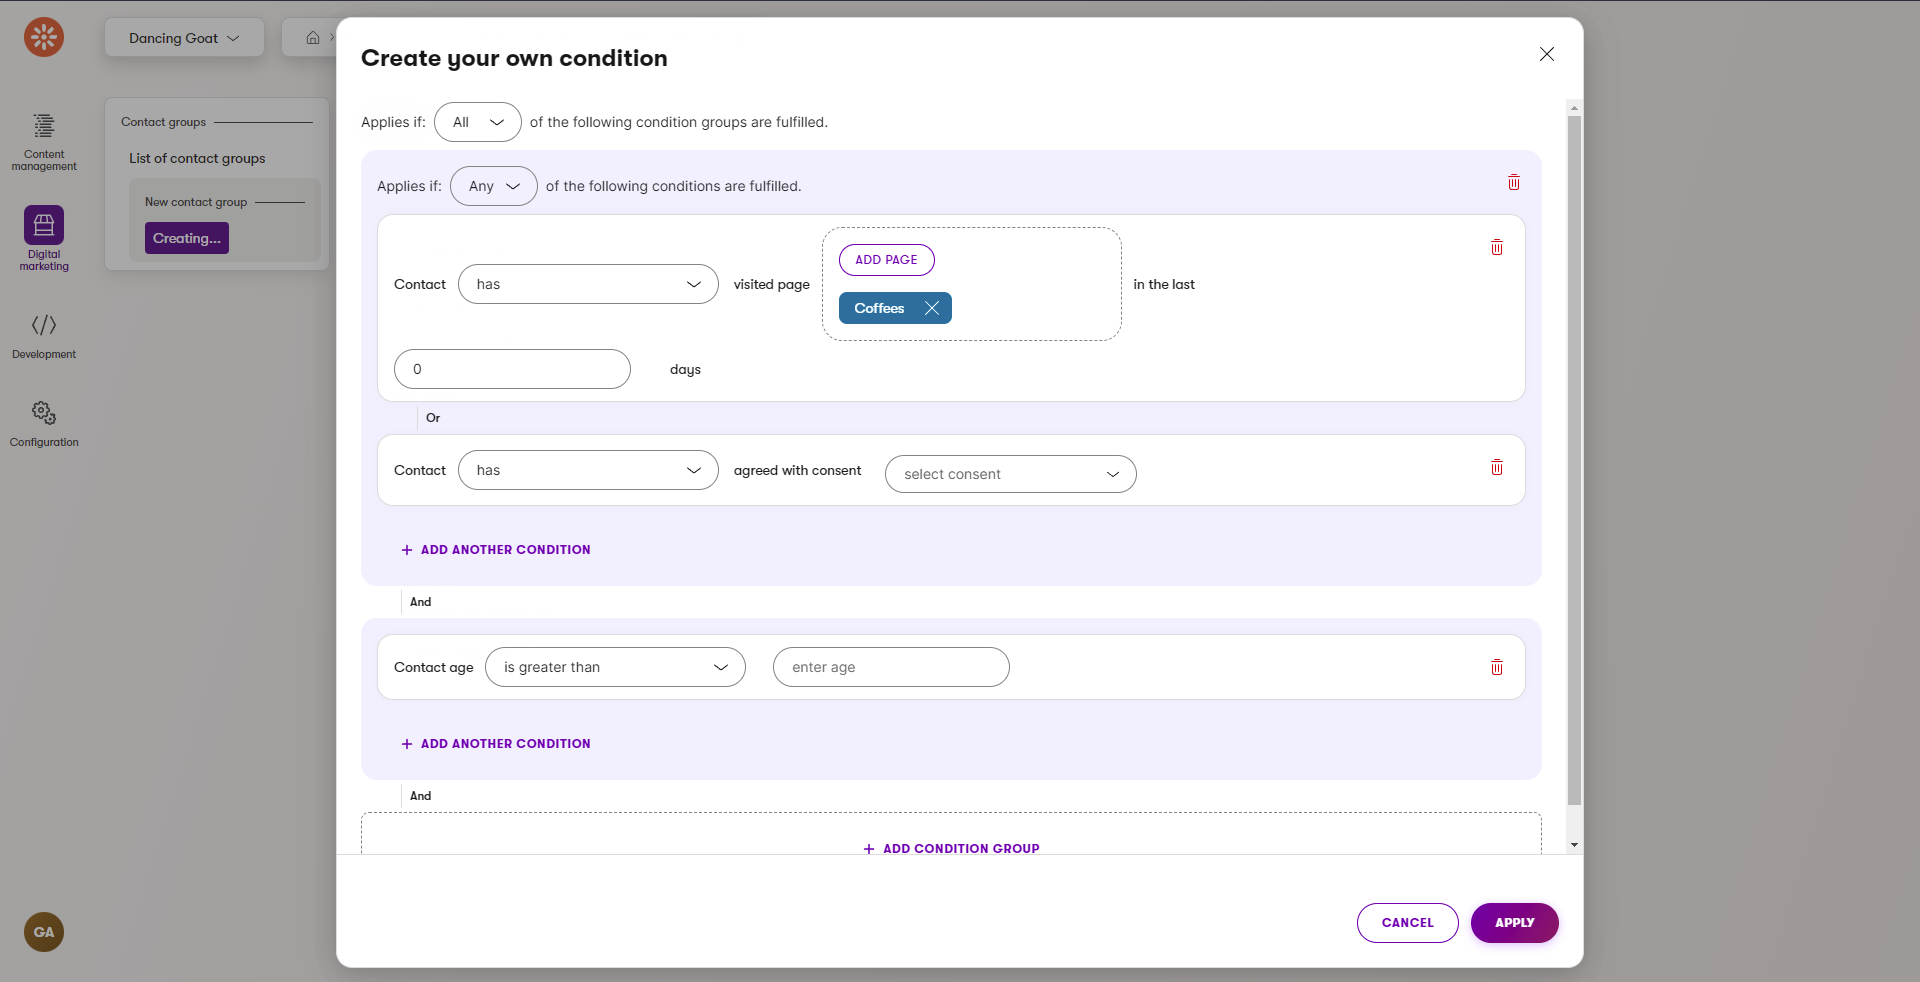The height and width of the screenshot is (982, 1920).
Task: Add another condition to first group
Action: click(x=496, y=550)
